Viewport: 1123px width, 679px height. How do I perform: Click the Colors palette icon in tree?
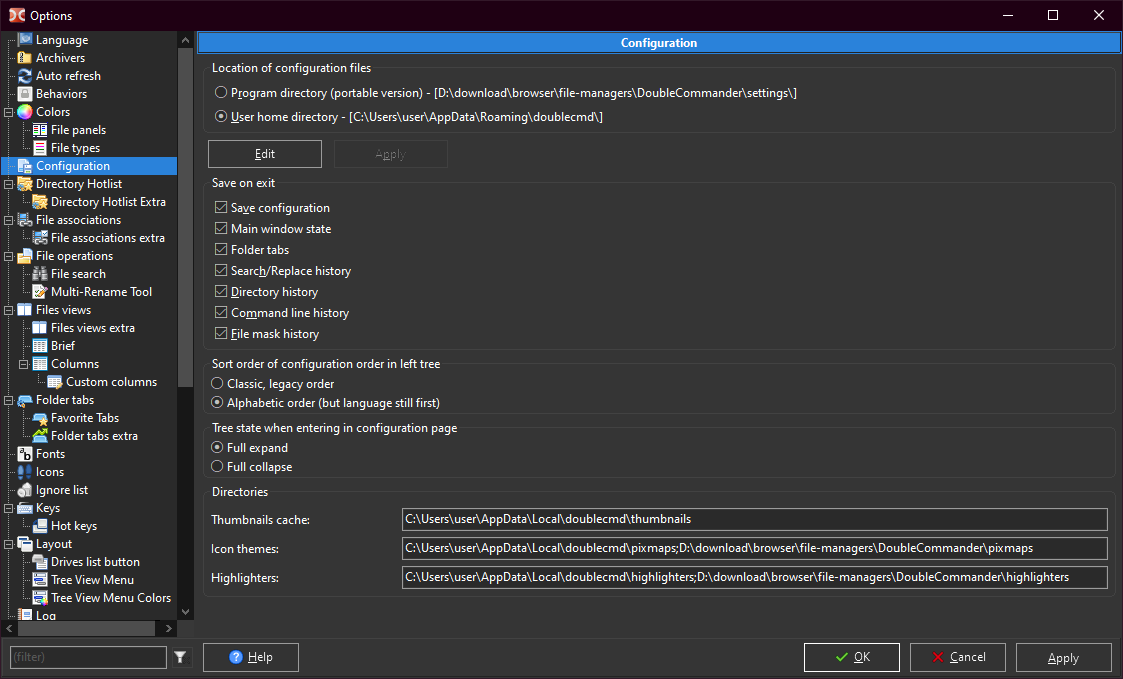[x=25, y=112]
